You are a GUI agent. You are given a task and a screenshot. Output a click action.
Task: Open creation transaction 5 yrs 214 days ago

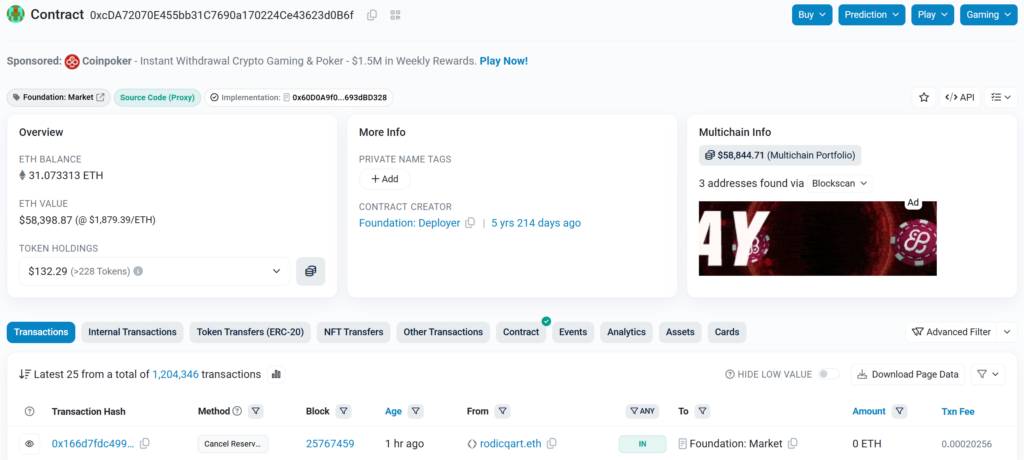[x=536, y=223]
